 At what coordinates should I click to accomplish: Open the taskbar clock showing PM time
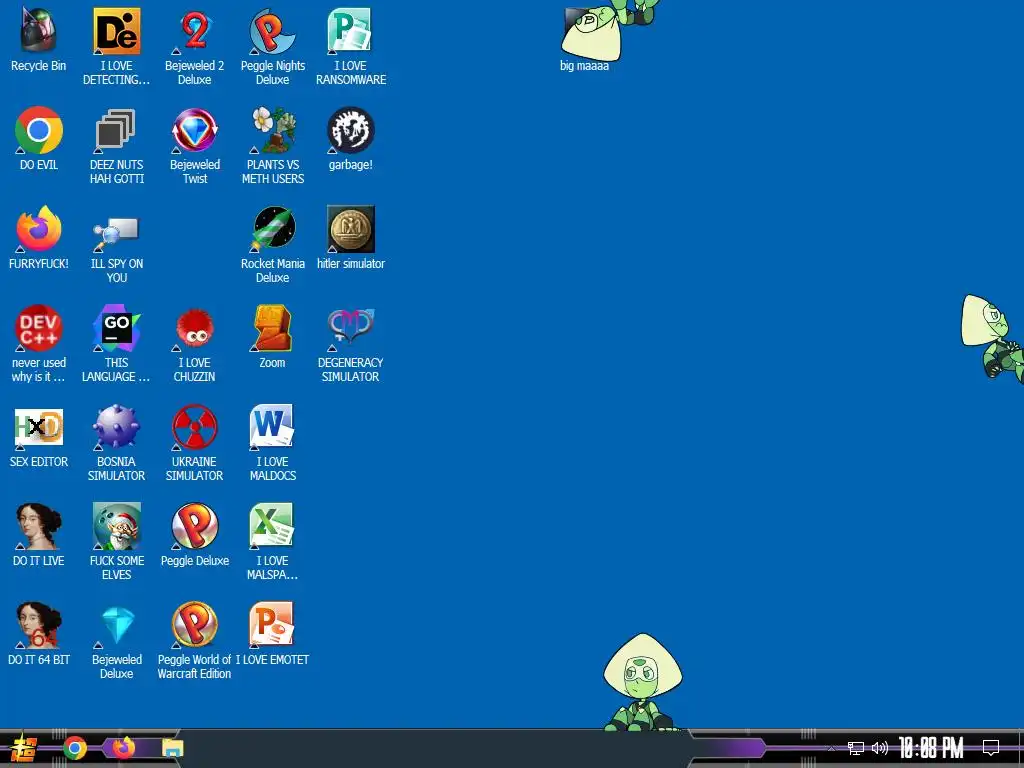click(x=931, y=748)
